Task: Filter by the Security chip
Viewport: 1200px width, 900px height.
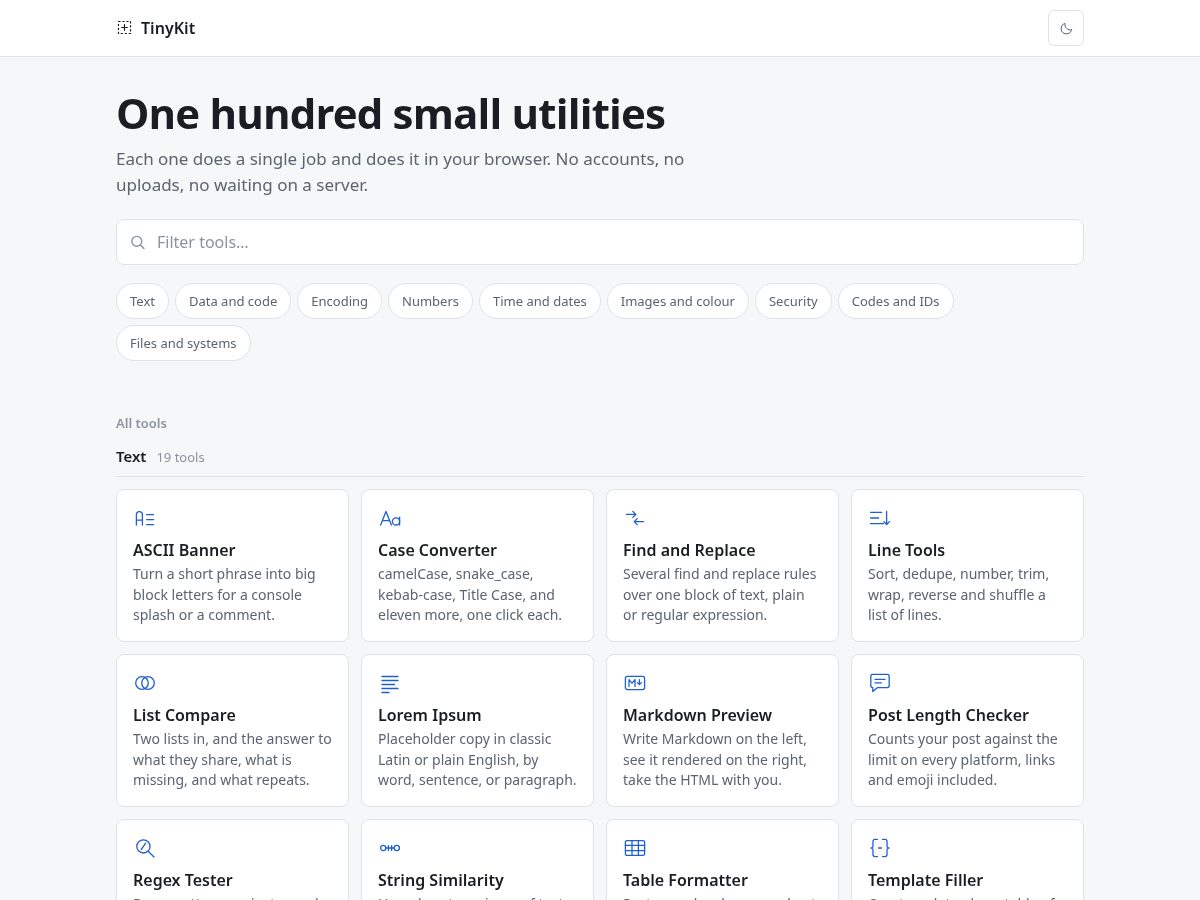Action: click(x=793, y=301)
